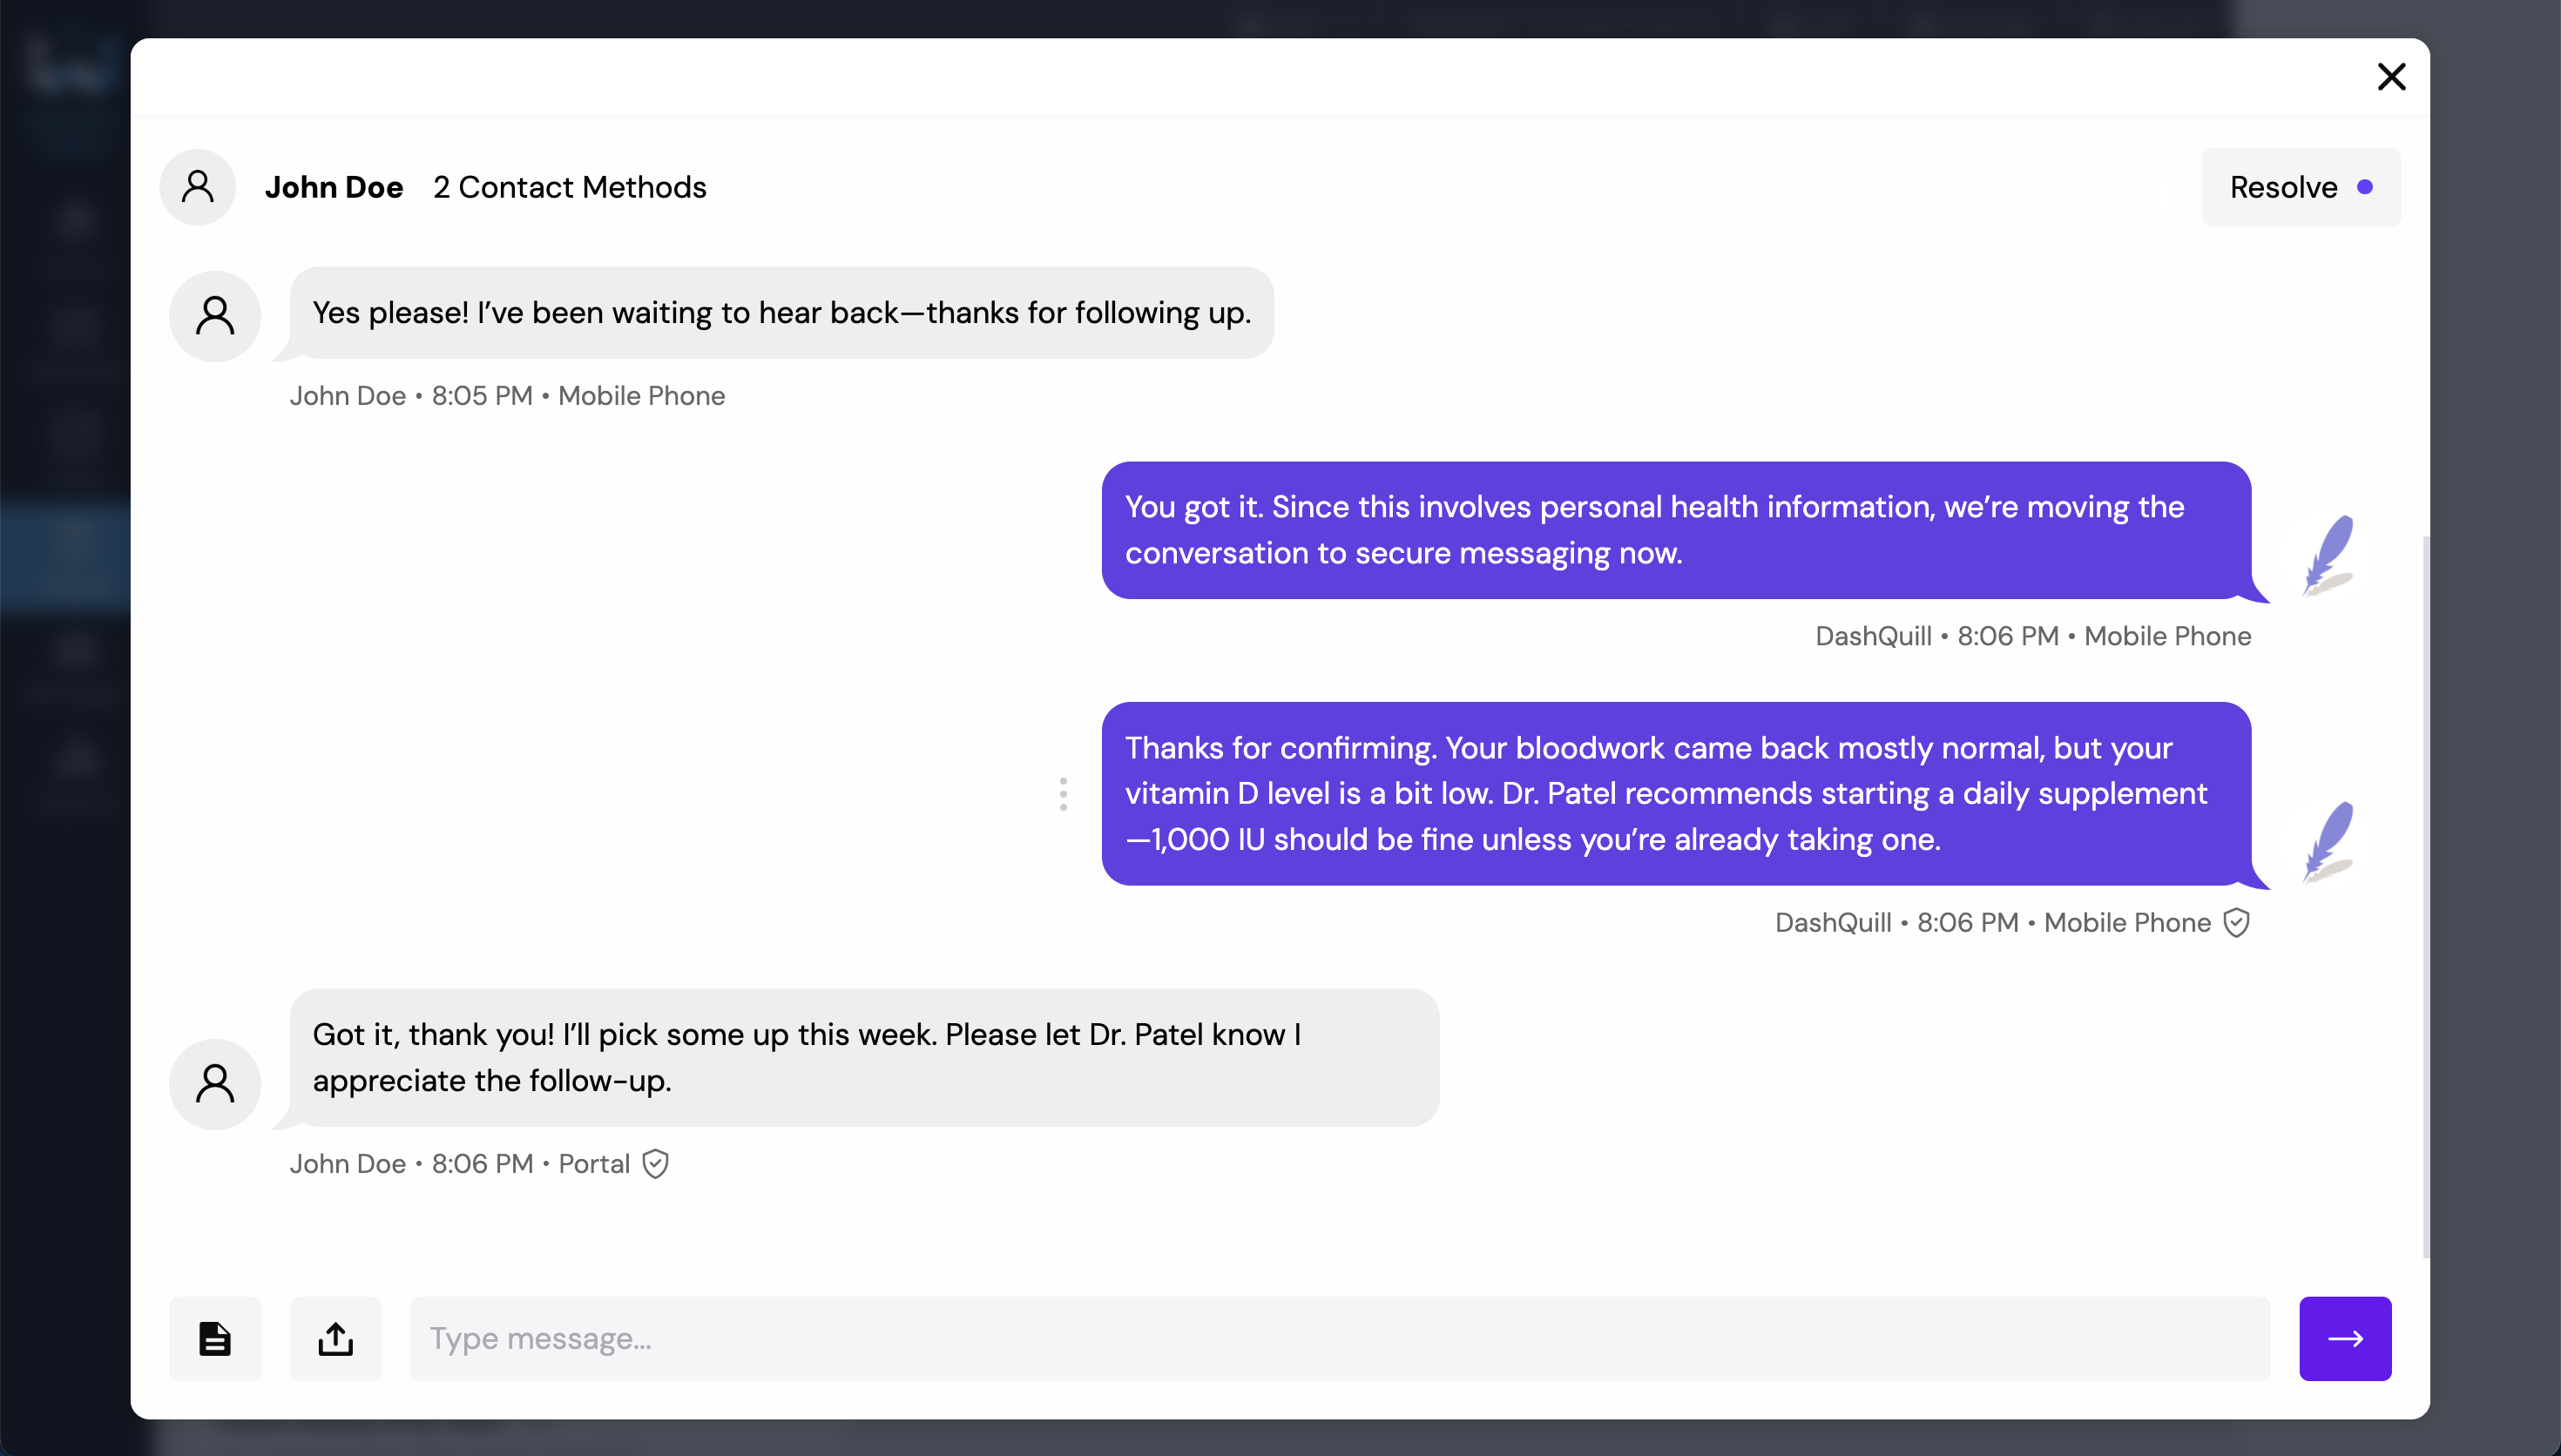Click John Doe's header avatar icon
The image size is (2561, 1456).
coord(198,187)
